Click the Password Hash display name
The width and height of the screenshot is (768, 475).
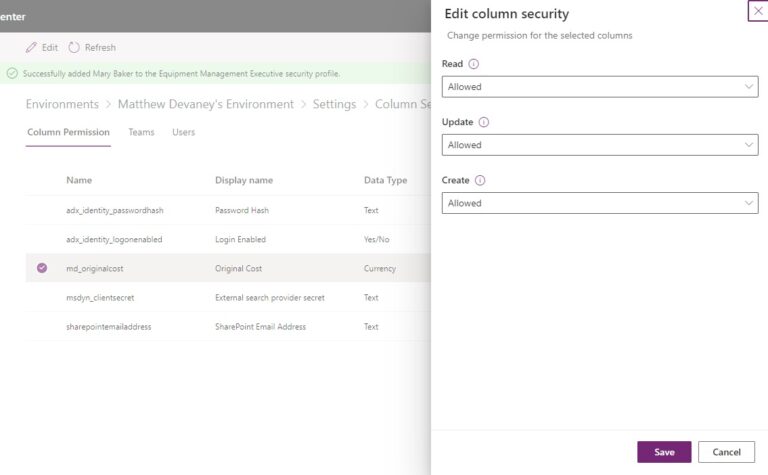click(x=242, y=210)
